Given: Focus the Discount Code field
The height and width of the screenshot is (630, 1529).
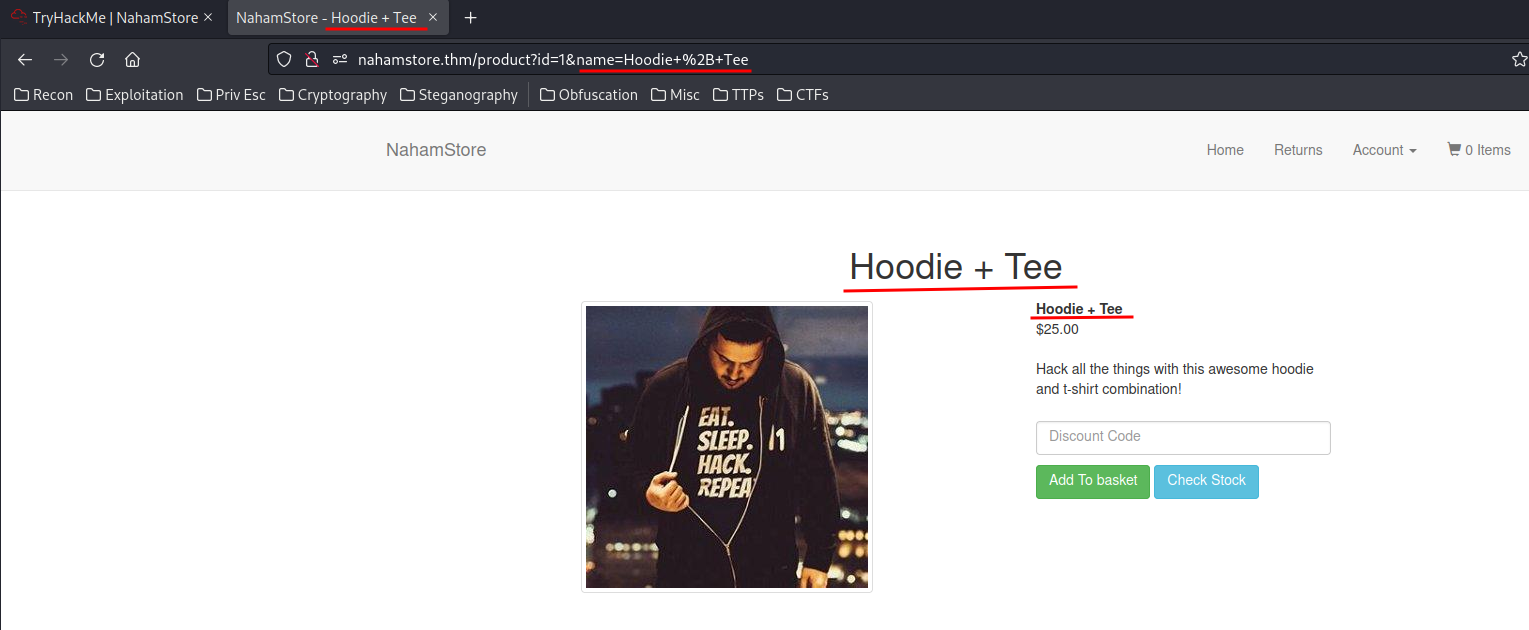Looking at the screenshot, I should pyautogui.click(x=1183, y=437).
